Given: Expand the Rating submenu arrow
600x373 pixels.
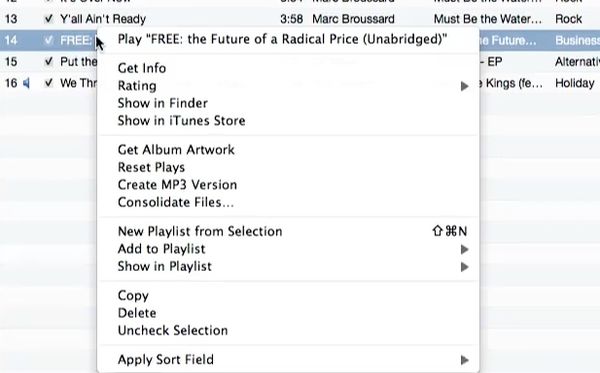Looking at the screenshot, I should click(x=465, y=86).
